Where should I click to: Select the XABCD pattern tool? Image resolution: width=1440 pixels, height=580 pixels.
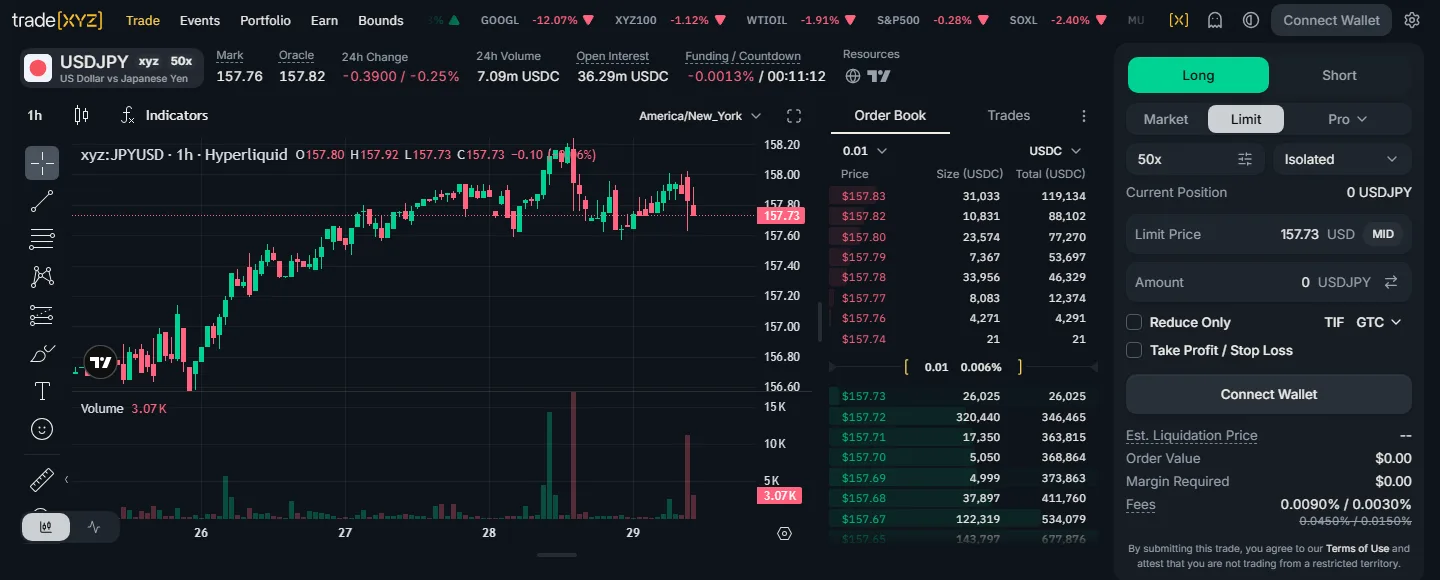point(42,277)
